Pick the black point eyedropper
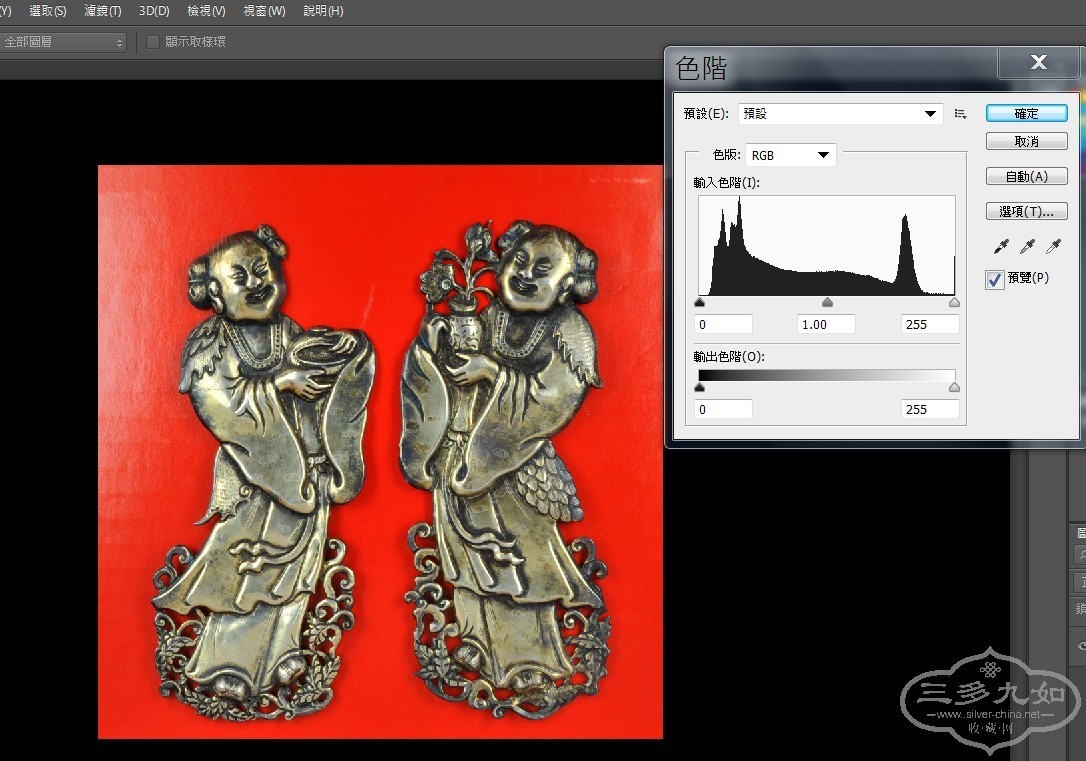 (1000, 246)
